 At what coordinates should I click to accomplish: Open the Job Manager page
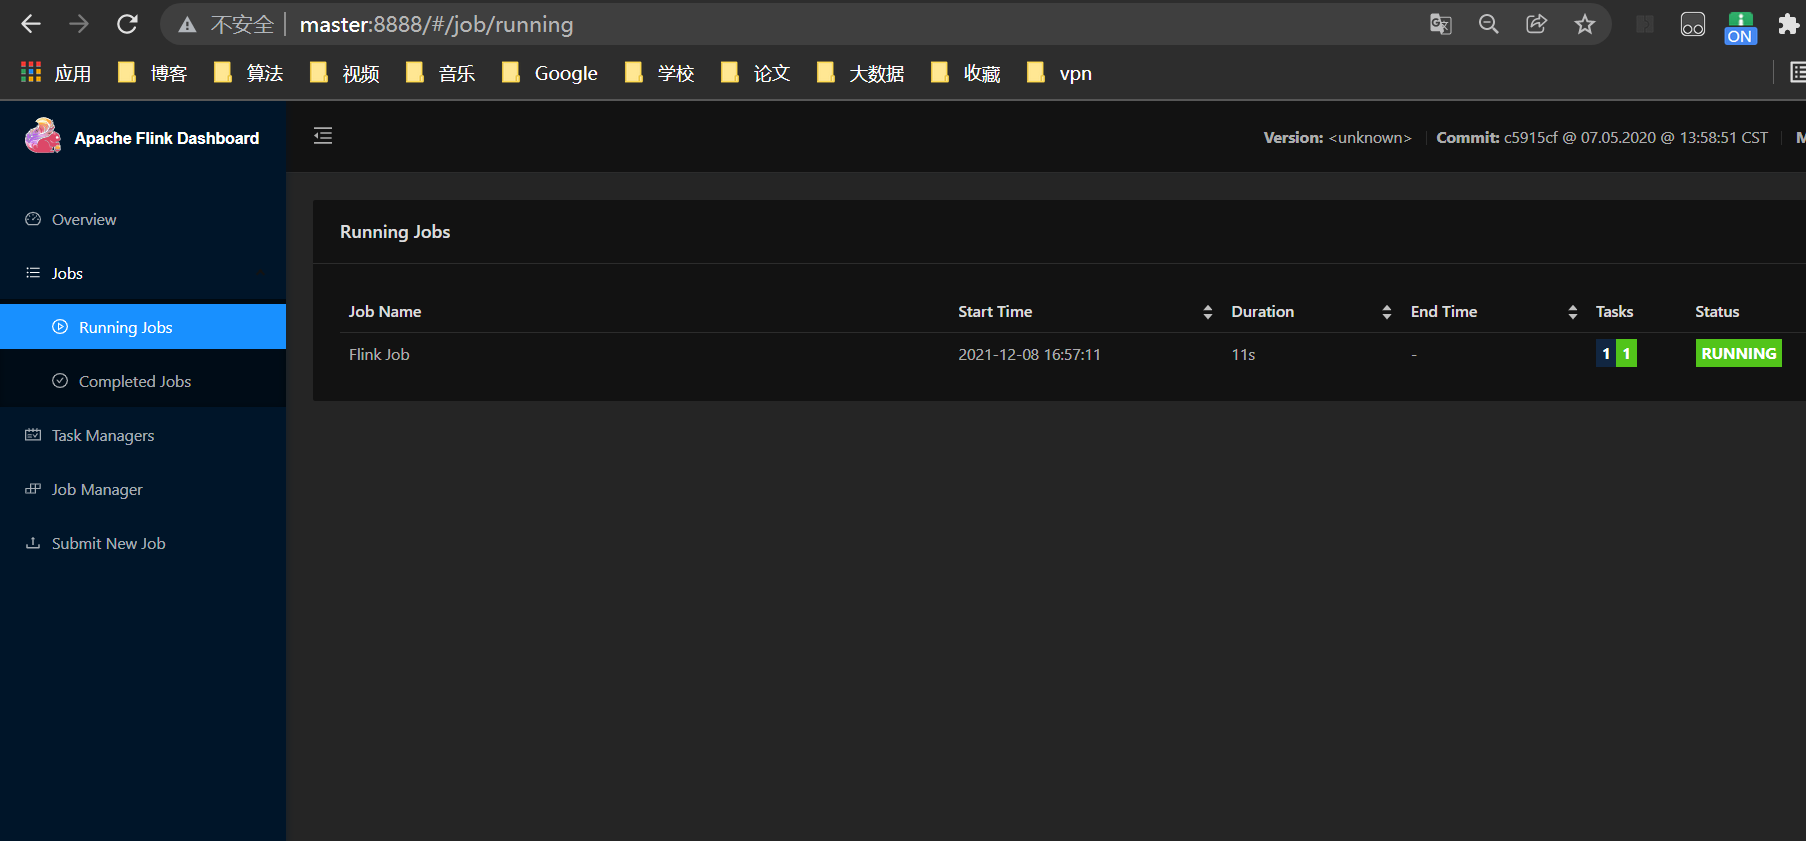[143, 489]
